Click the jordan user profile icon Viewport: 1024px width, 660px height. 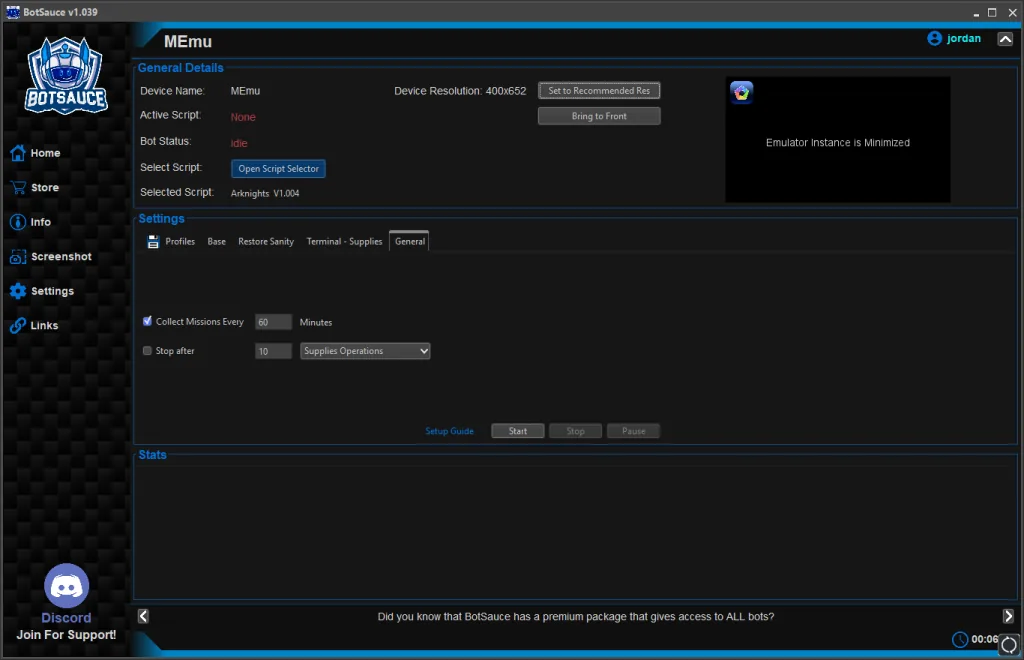click(x=934, y=39)
